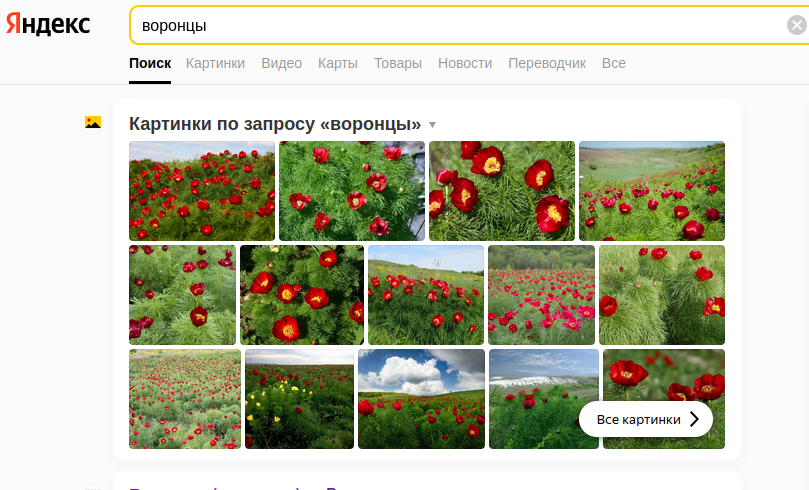
Task: Open the «Картинки по запросу «воронцы»» heading link
Action: point(275,124)
